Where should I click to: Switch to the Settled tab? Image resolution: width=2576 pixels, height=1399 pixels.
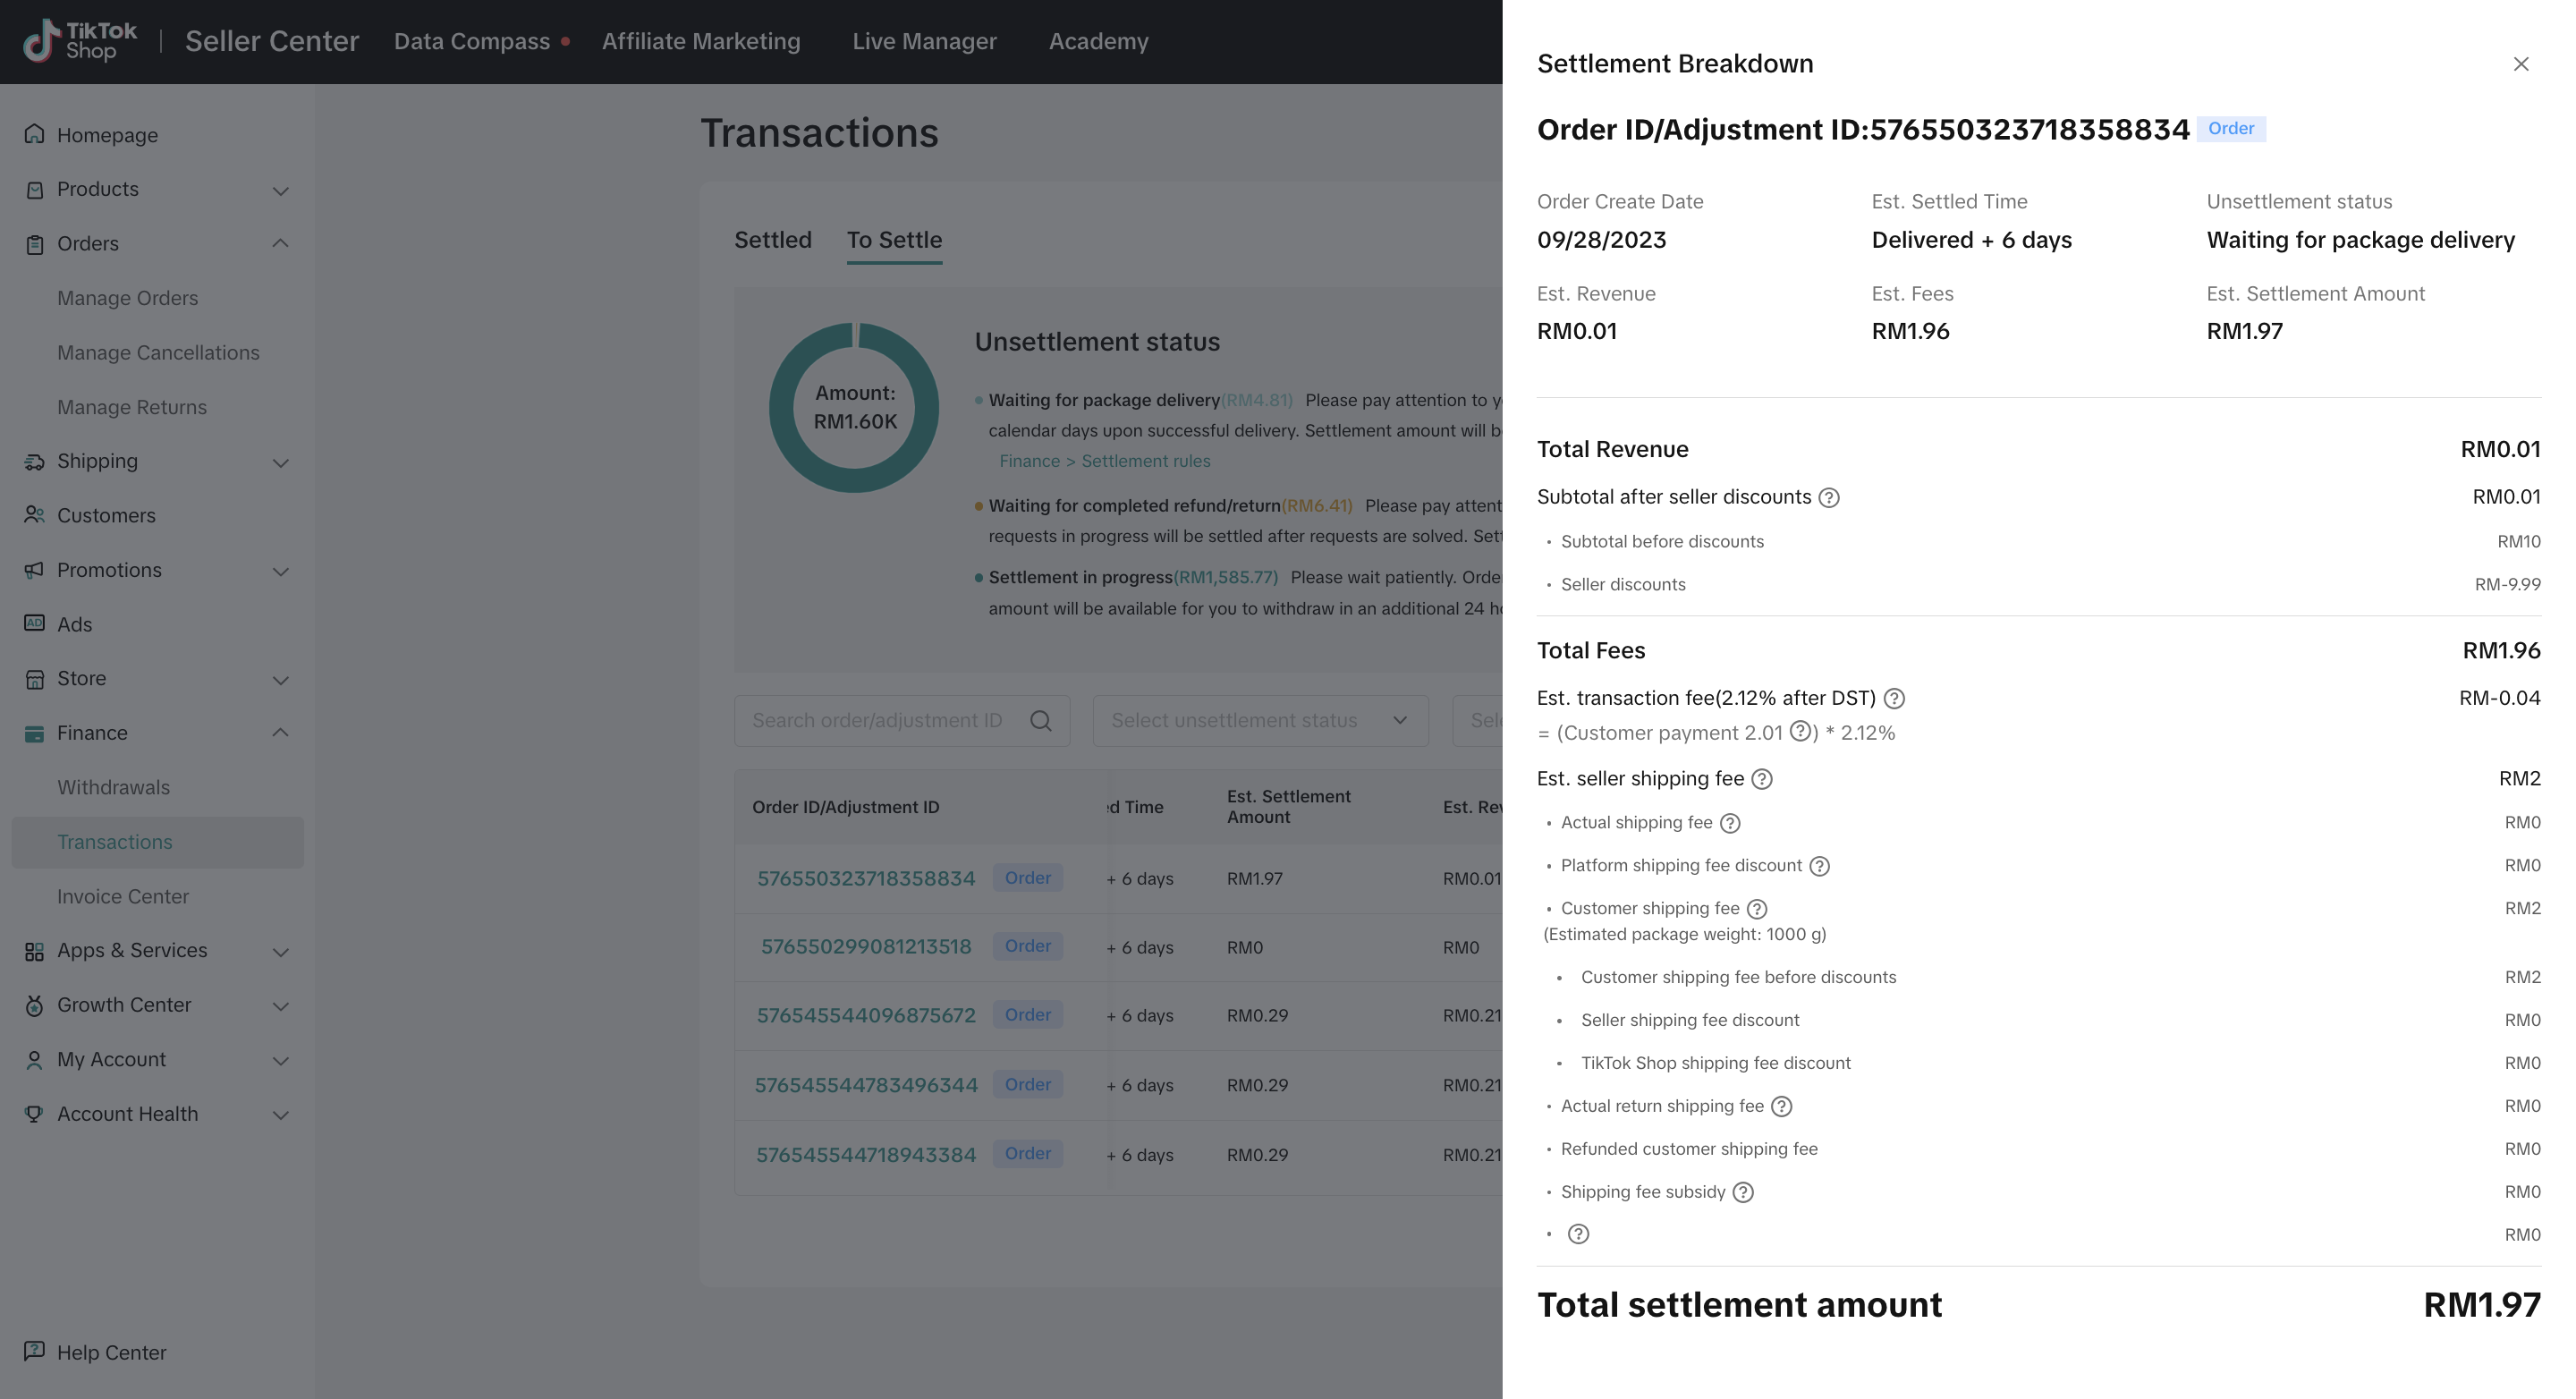coord(772,240)
